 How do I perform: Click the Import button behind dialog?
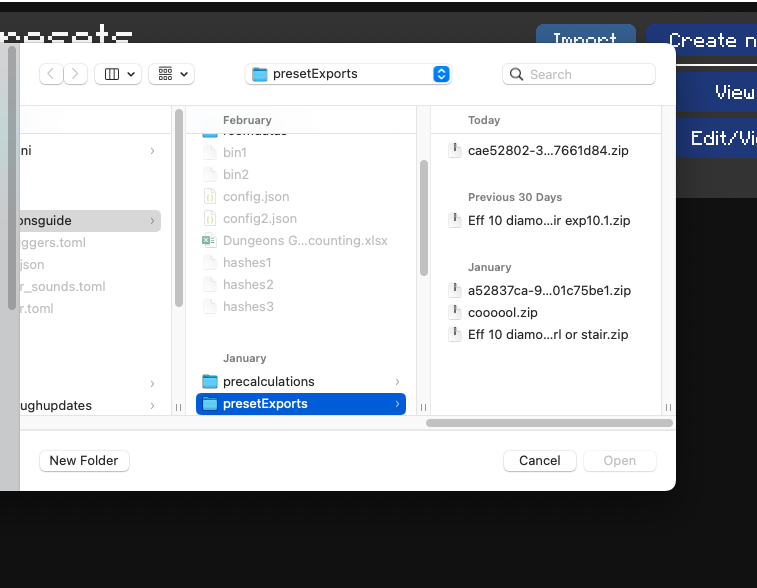[x=585, y=40]
